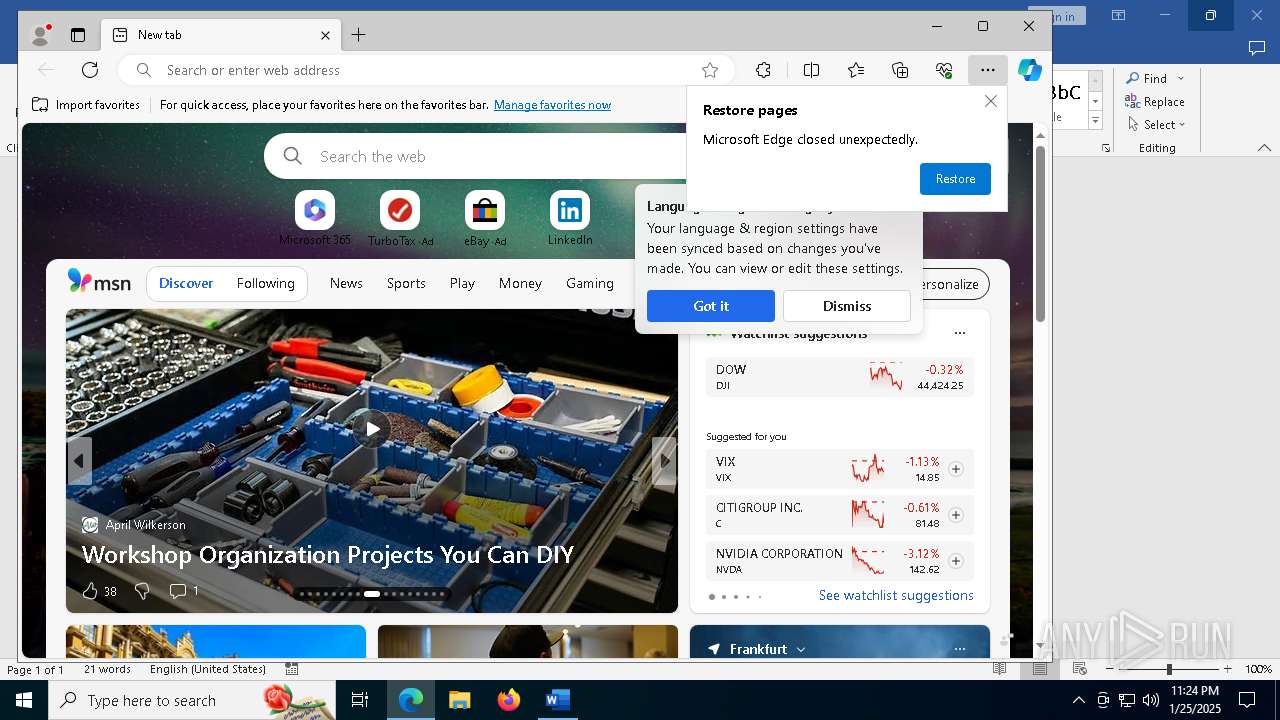Add this page to favorites star
This screenshot has height=720, width=1280.
pyautogui.click(x=710, y=70)
